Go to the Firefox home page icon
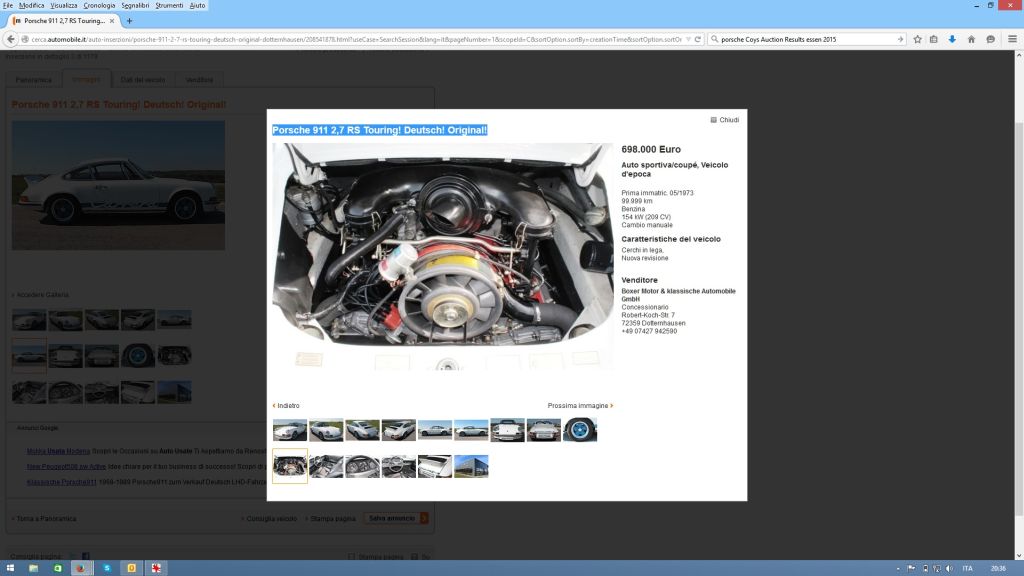This screenshot has height=576, width=1024. (971, 39)
